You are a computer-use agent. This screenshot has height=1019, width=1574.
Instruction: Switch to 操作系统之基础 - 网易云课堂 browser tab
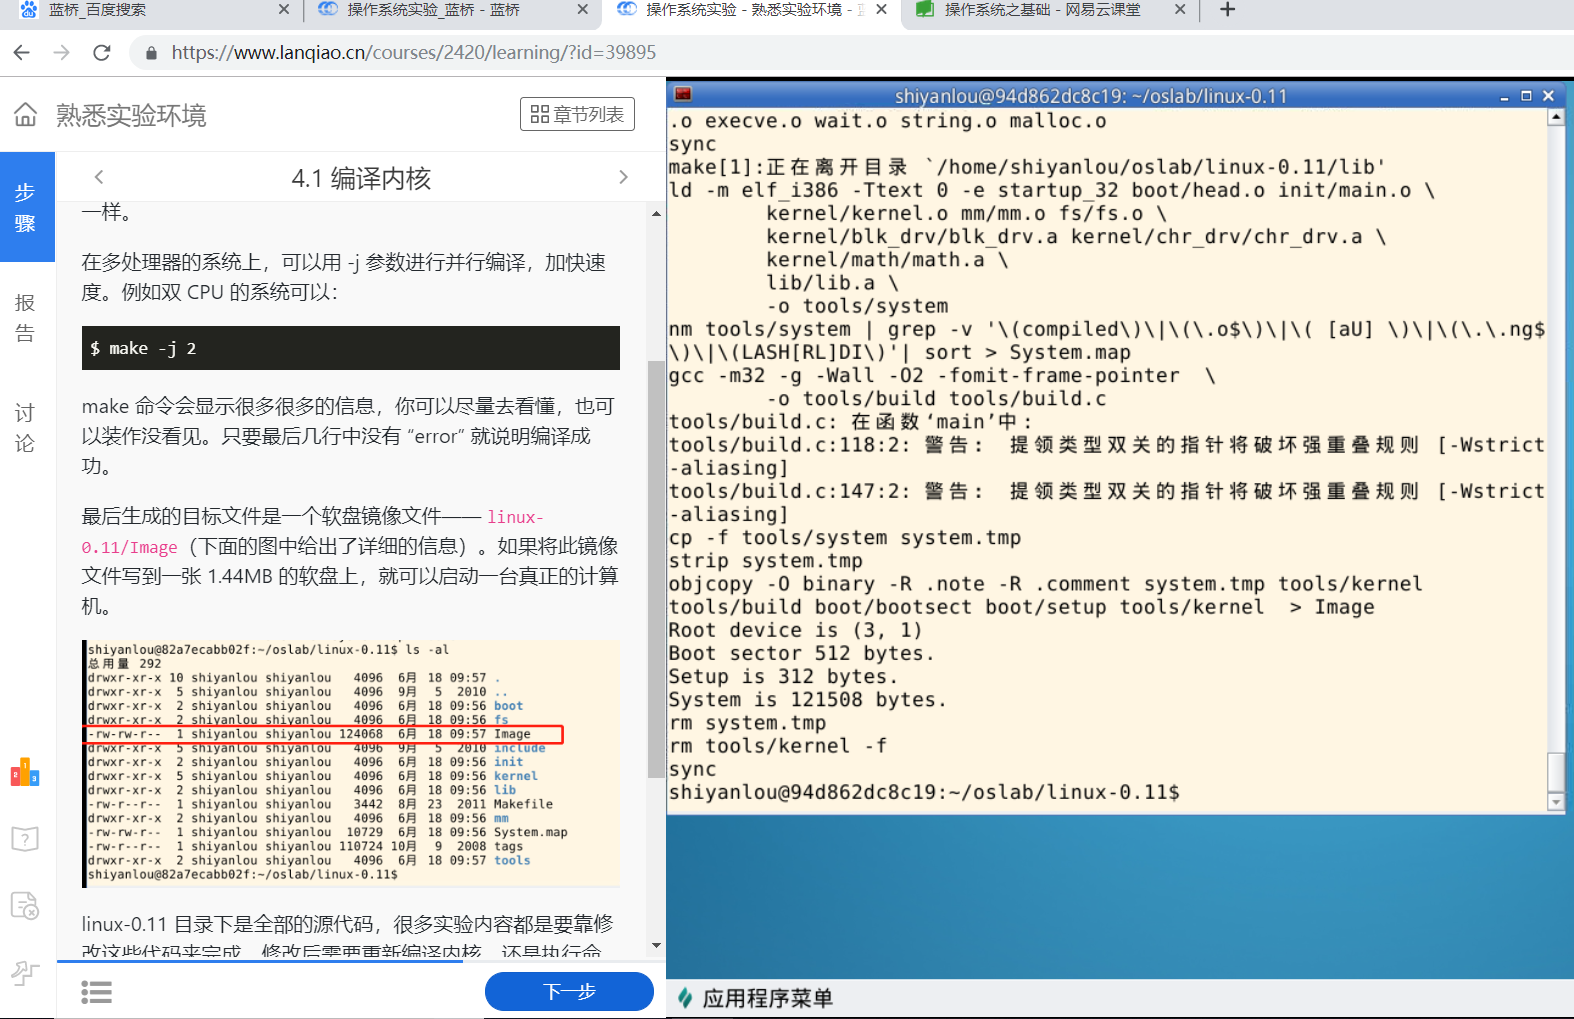(x=1040, y=10)
